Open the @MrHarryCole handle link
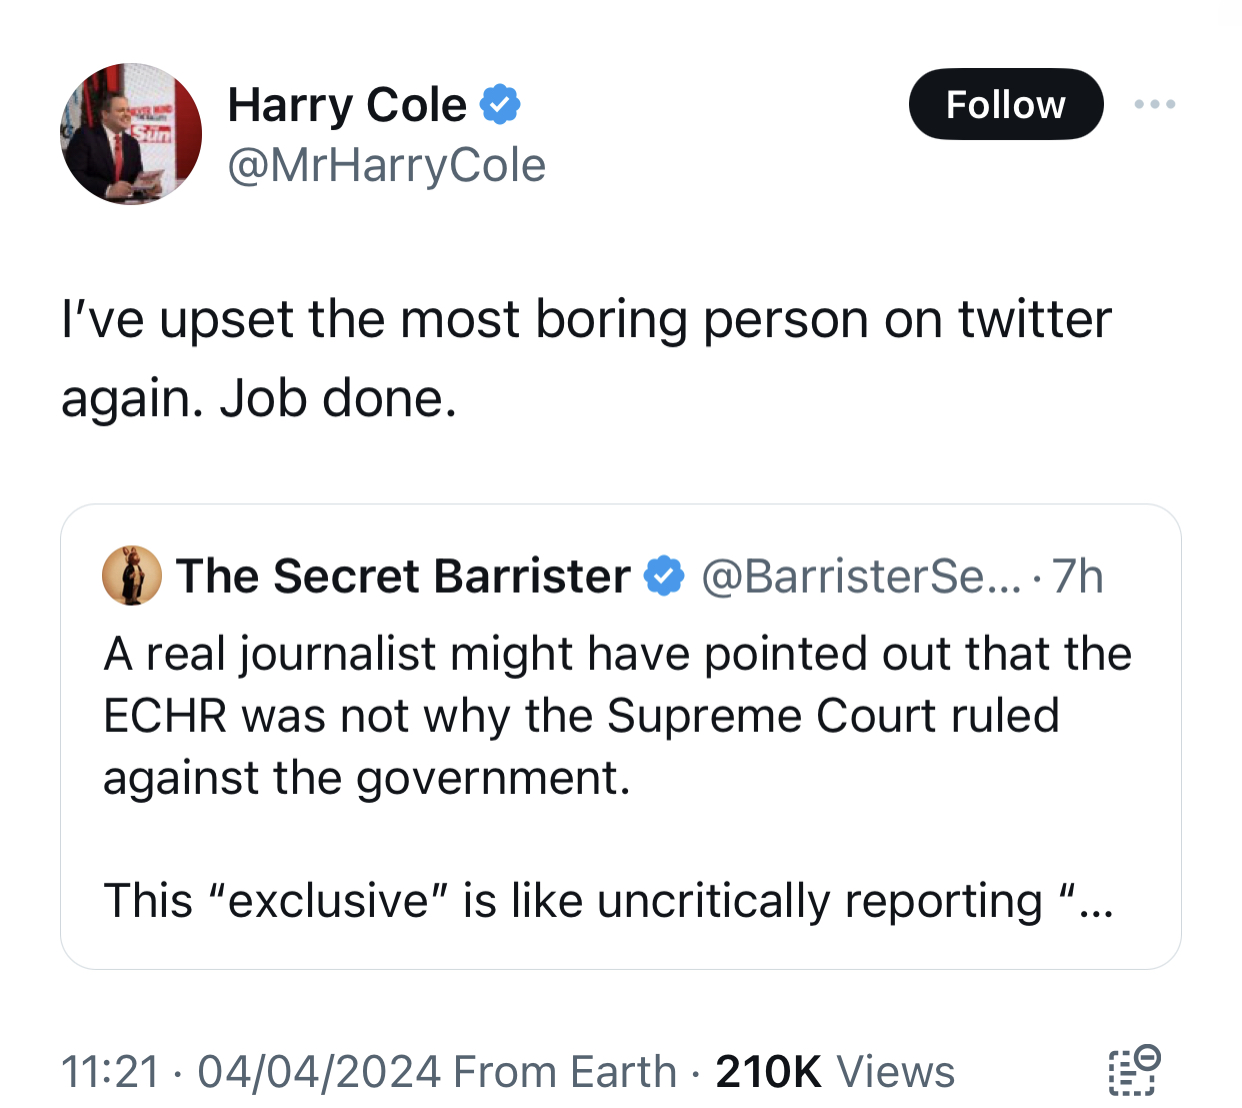The height and width of the screenshot is (1108, 1242). tap(386, 166)
